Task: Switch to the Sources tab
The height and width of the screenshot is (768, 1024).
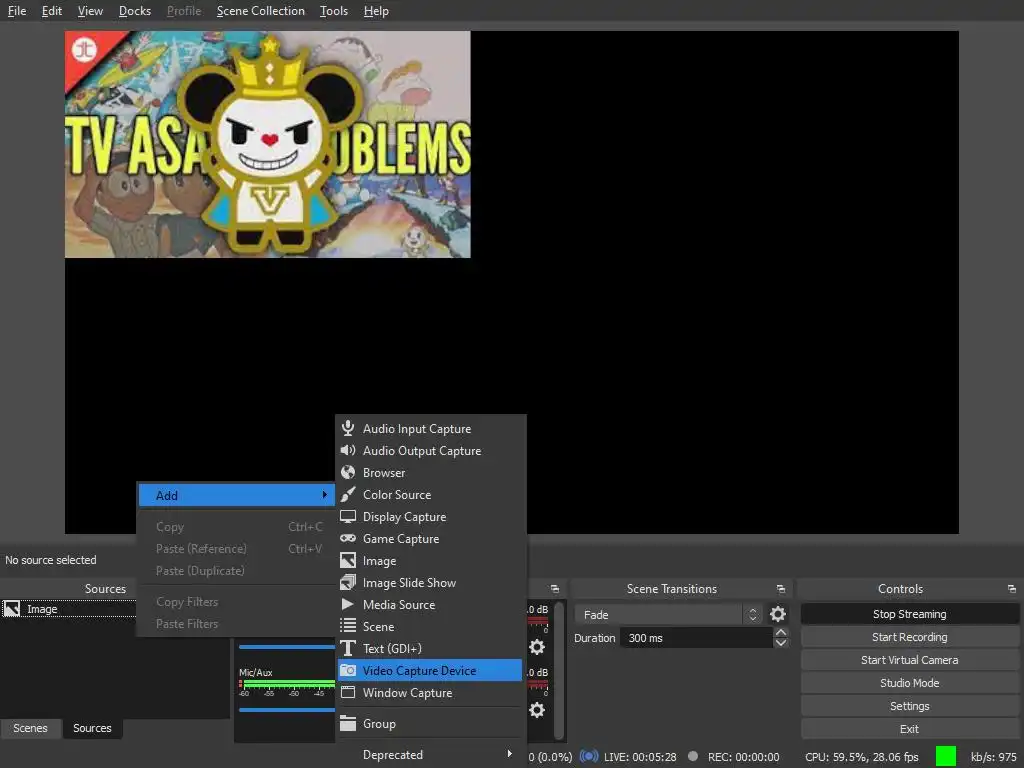Action: coord(92,728)
